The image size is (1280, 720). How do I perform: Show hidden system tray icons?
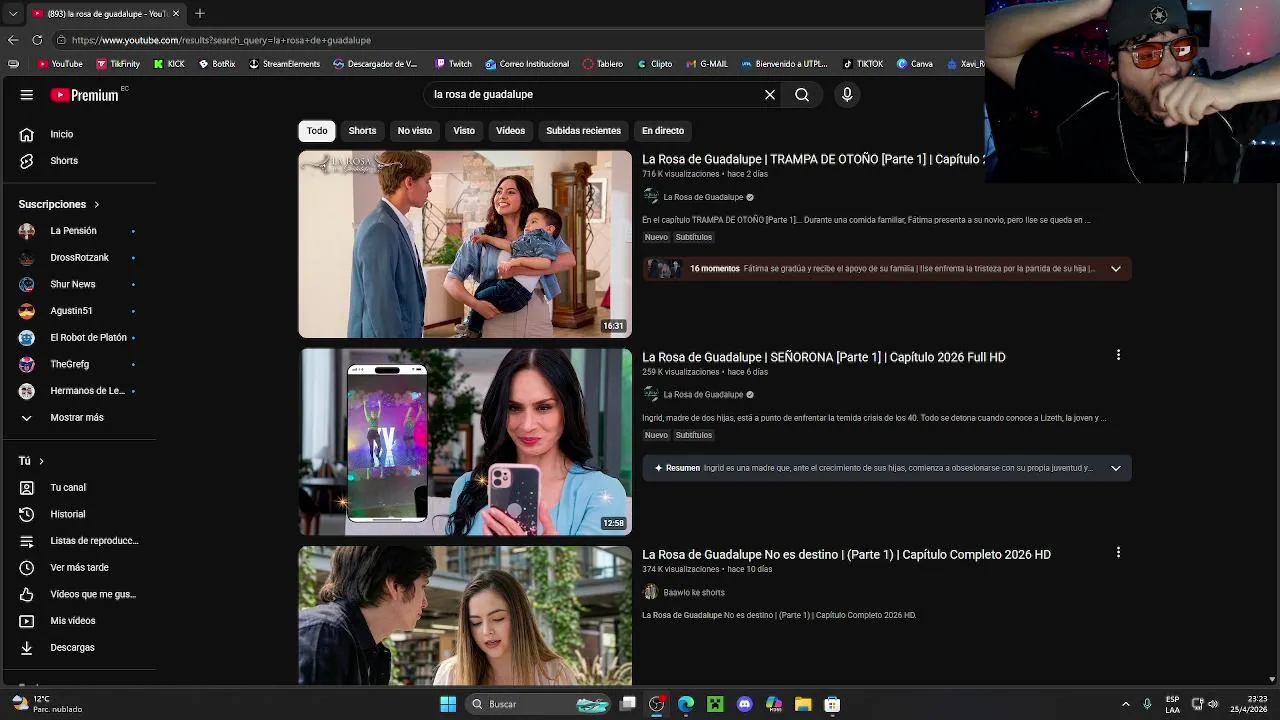tap(1125, 704)
